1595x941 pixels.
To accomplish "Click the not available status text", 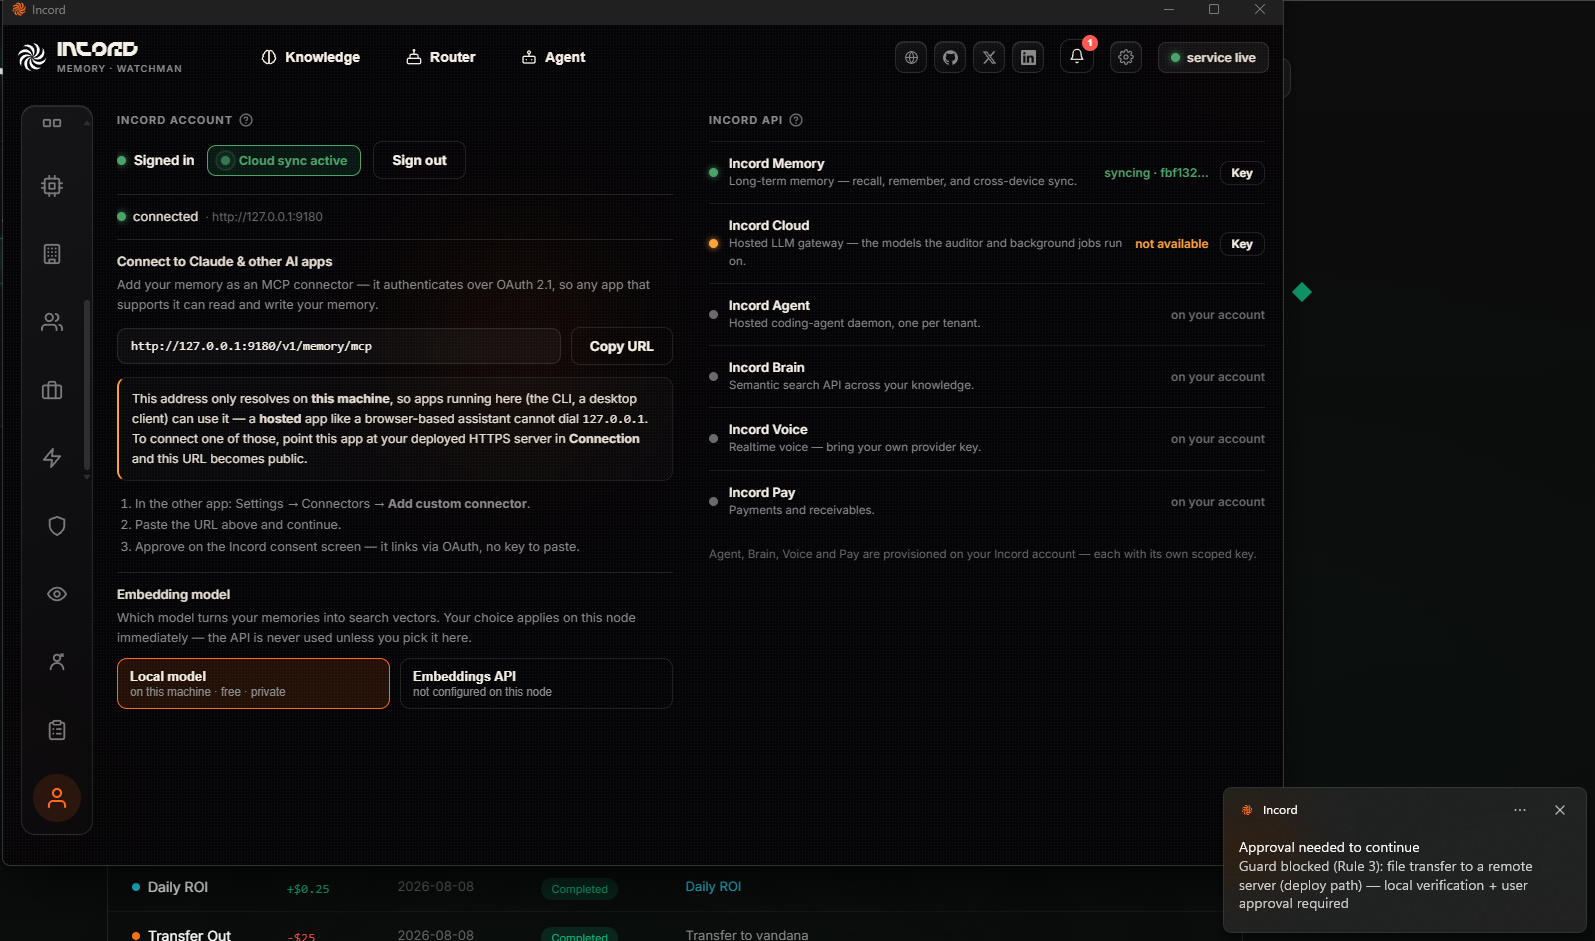I will [1171, 244].
